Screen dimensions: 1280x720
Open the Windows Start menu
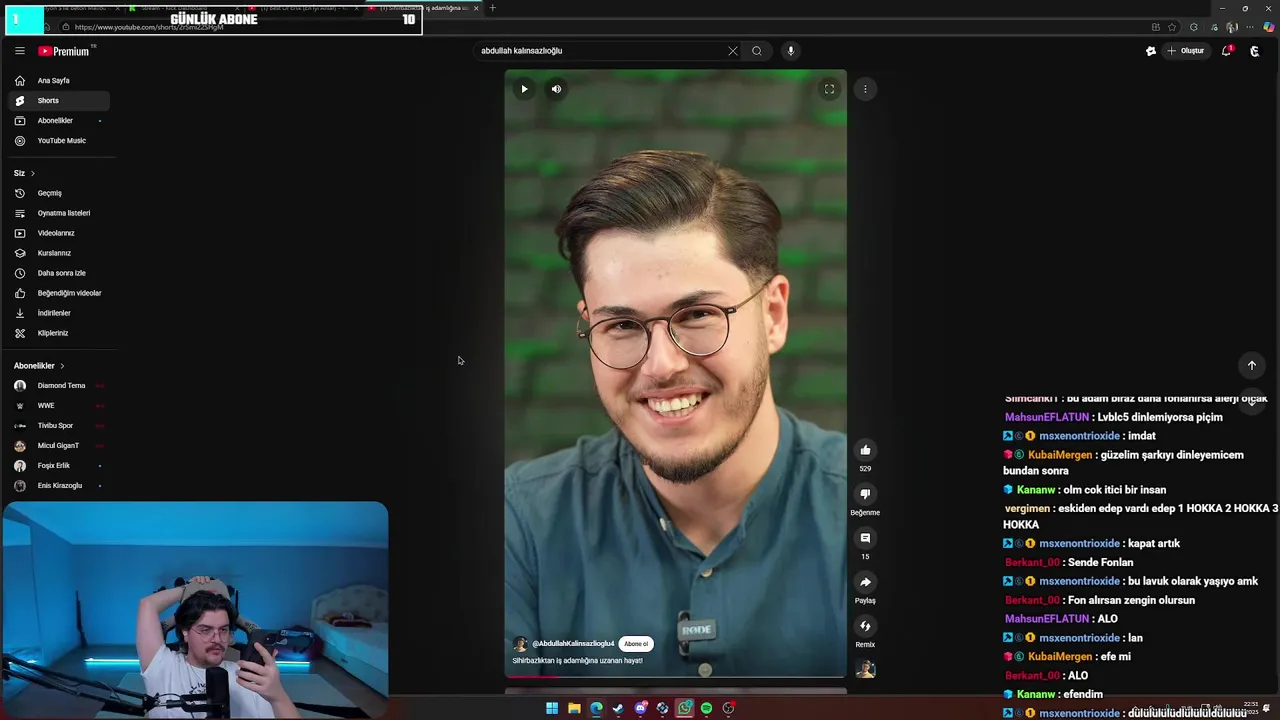pyautogui.click(x=552, y=708)
